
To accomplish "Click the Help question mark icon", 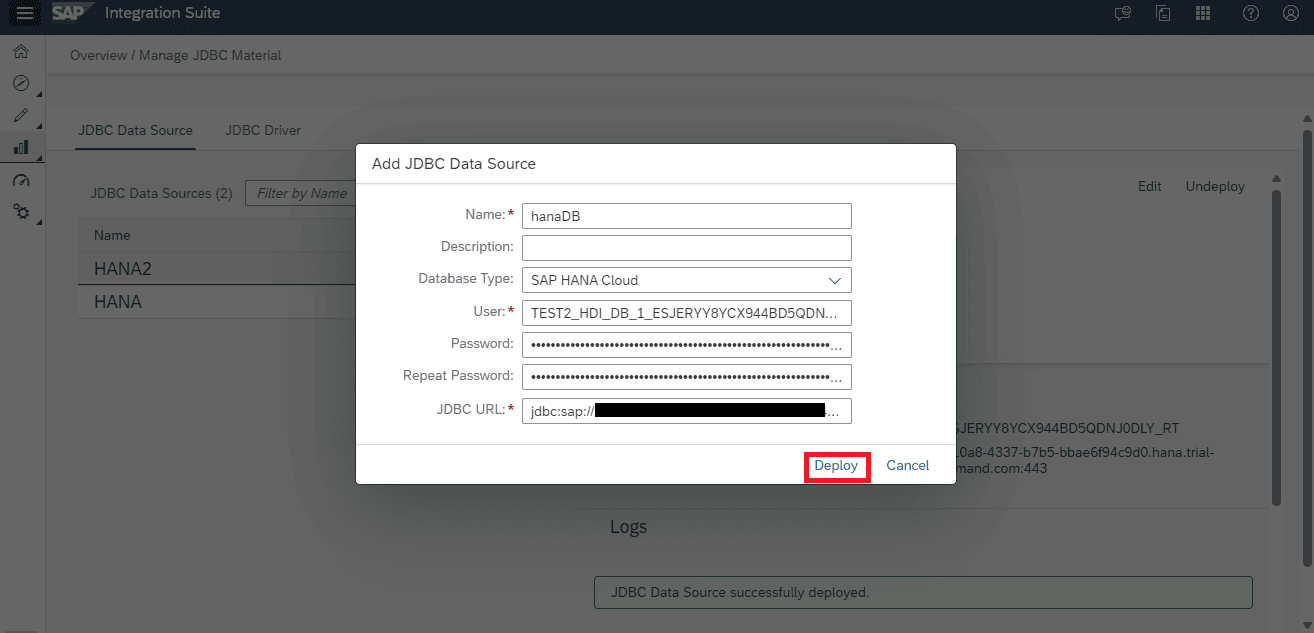I will 1250,13.
